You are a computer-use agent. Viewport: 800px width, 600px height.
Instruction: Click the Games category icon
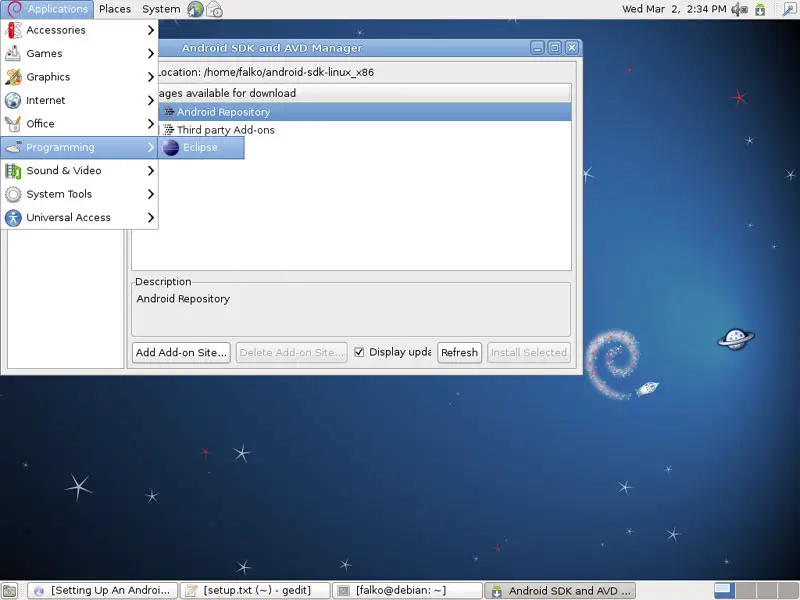pos(13,54)
